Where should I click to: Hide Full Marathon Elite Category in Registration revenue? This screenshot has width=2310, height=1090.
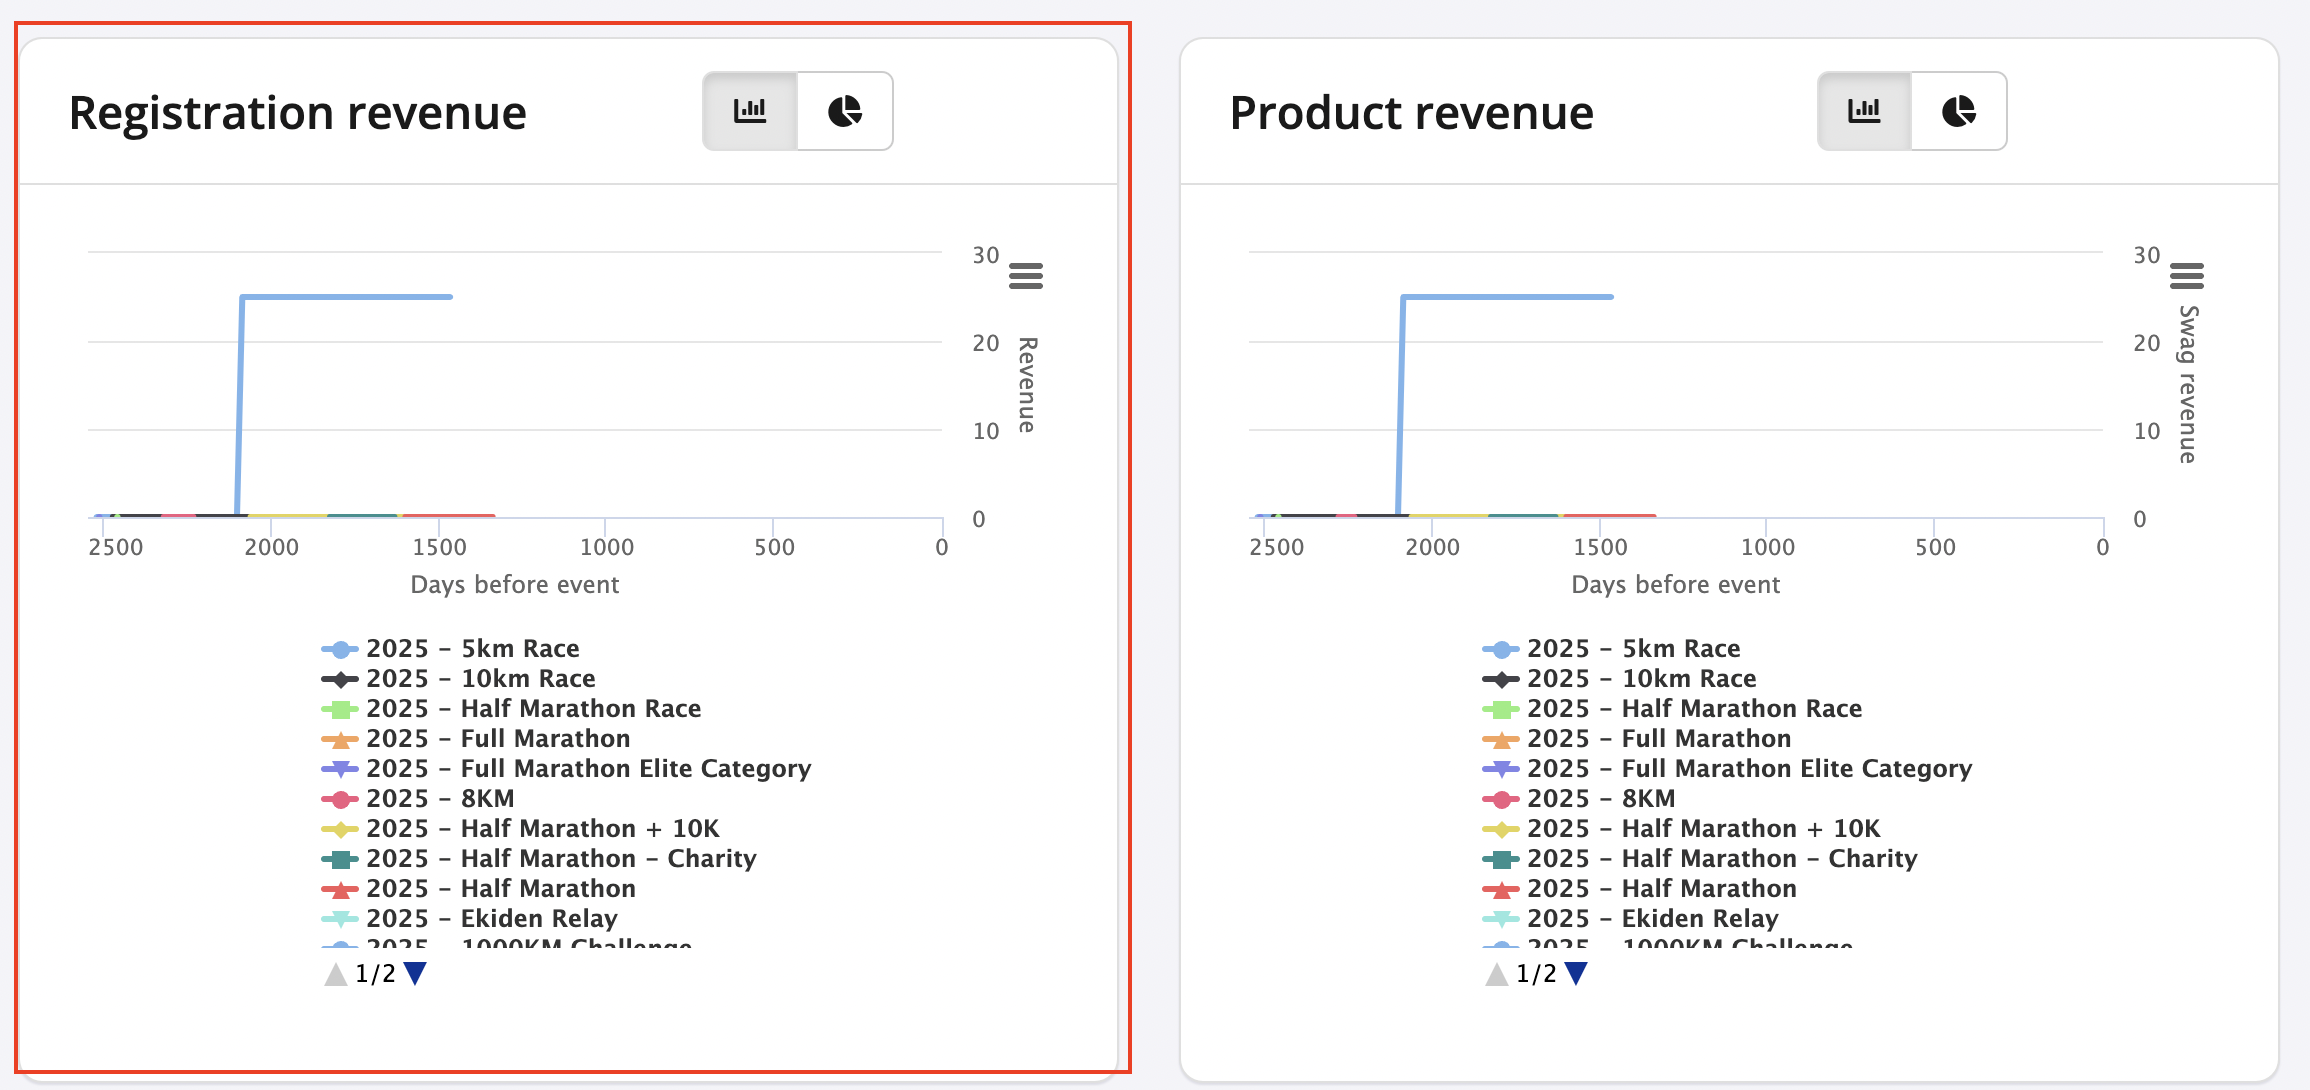pyautogui.click(x=588, y=769)
